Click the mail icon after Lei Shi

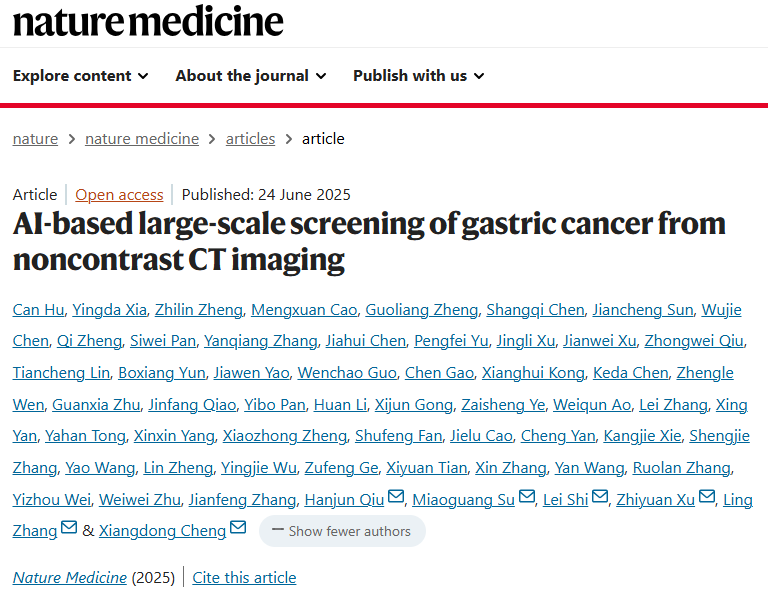(x=600, y=497)
